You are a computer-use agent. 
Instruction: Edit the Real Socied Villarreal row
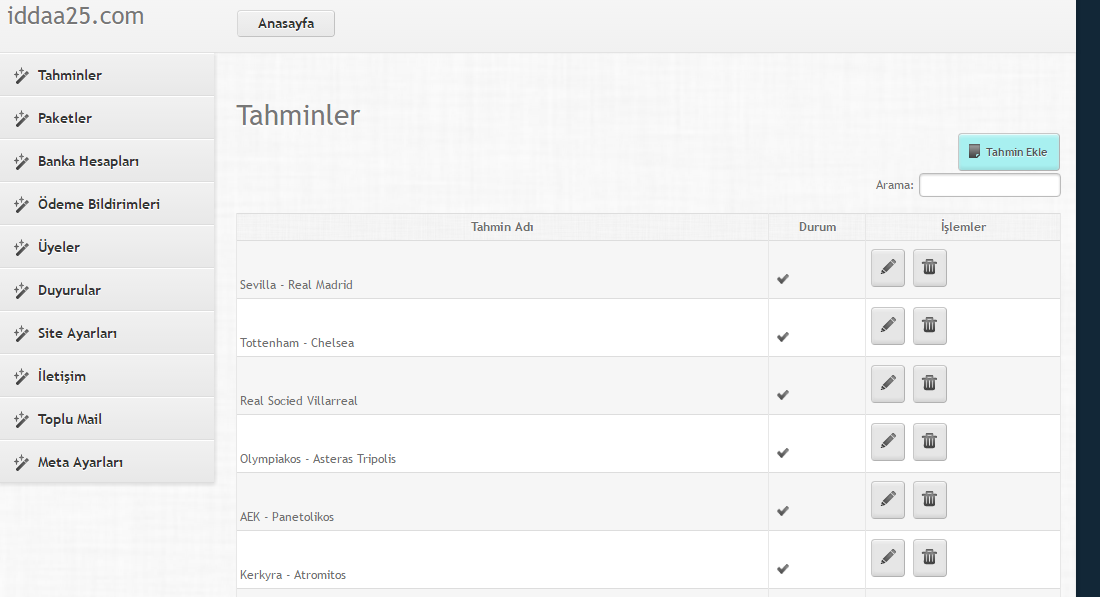pos(887,384)
